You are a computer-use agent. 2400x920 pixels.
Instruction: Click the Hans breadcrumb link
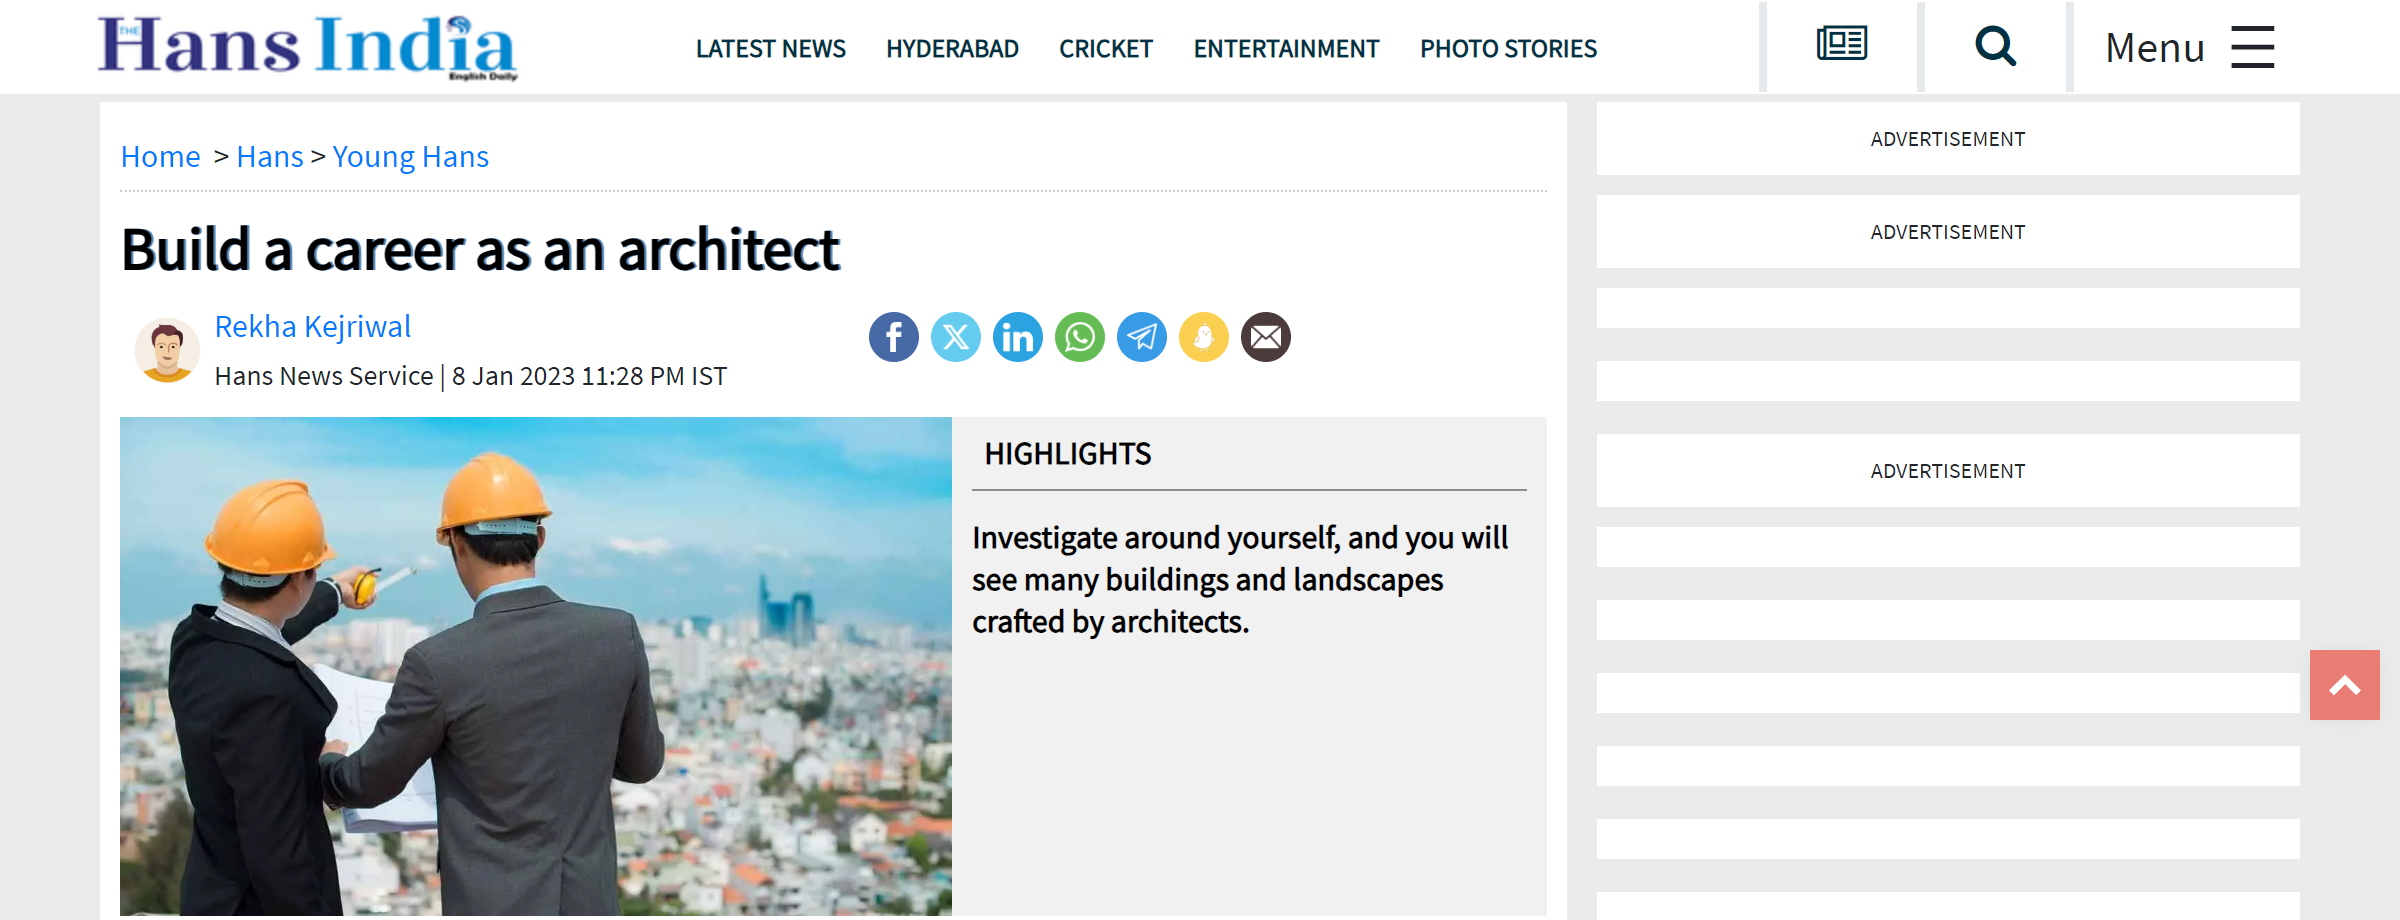pyautogui.click(x=270, y=157)
